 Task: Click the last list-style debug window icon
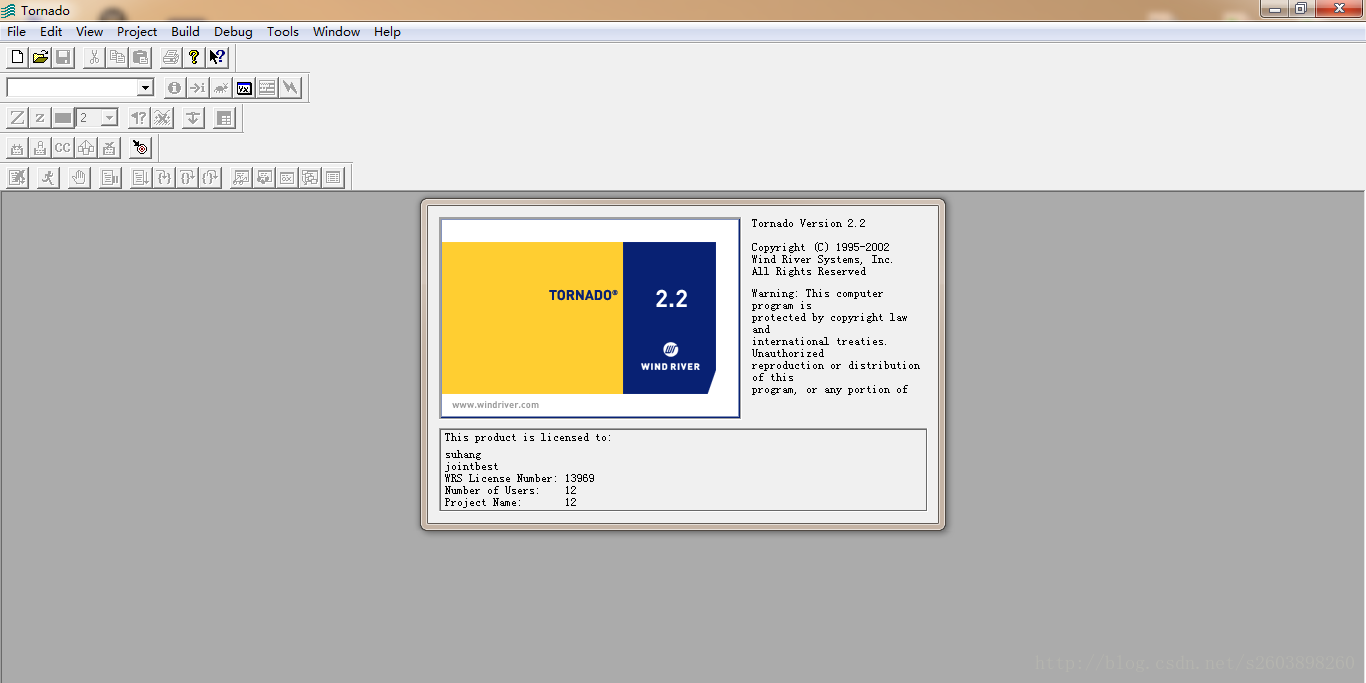333,178
